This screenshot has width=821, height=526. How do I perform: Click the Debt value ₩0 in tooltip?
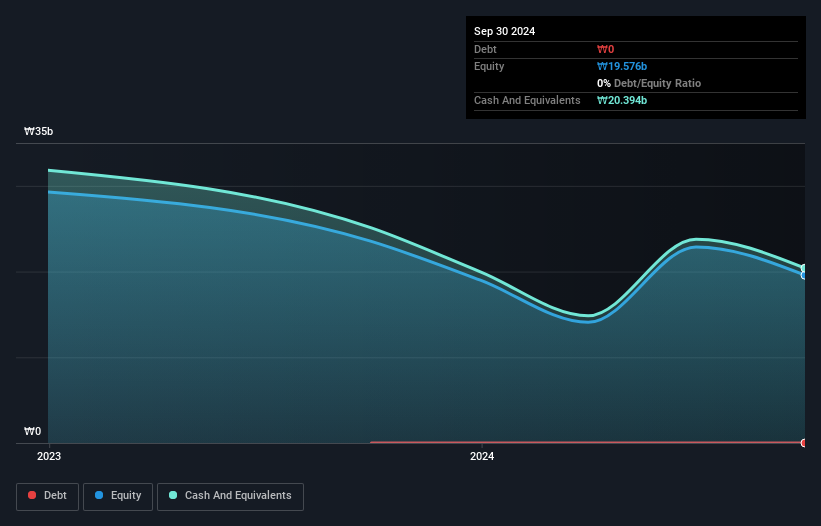point(605,49)
